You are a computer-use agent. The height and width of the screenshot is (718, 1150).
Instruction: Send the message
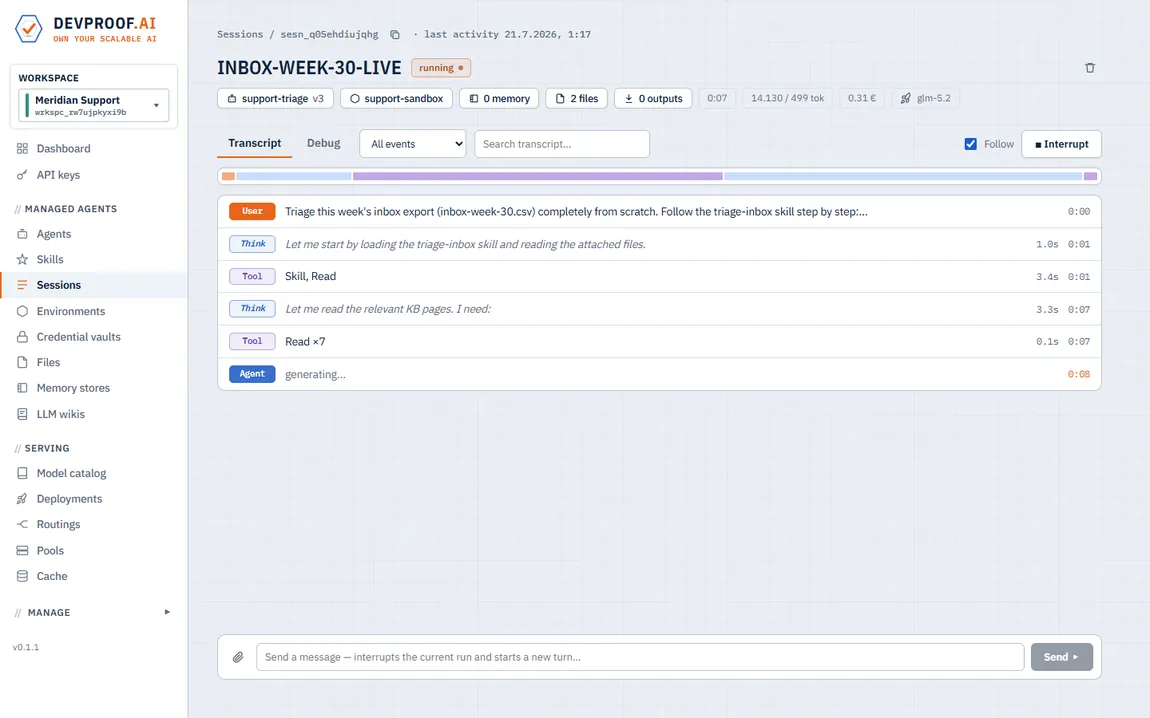click(1061, 657)
